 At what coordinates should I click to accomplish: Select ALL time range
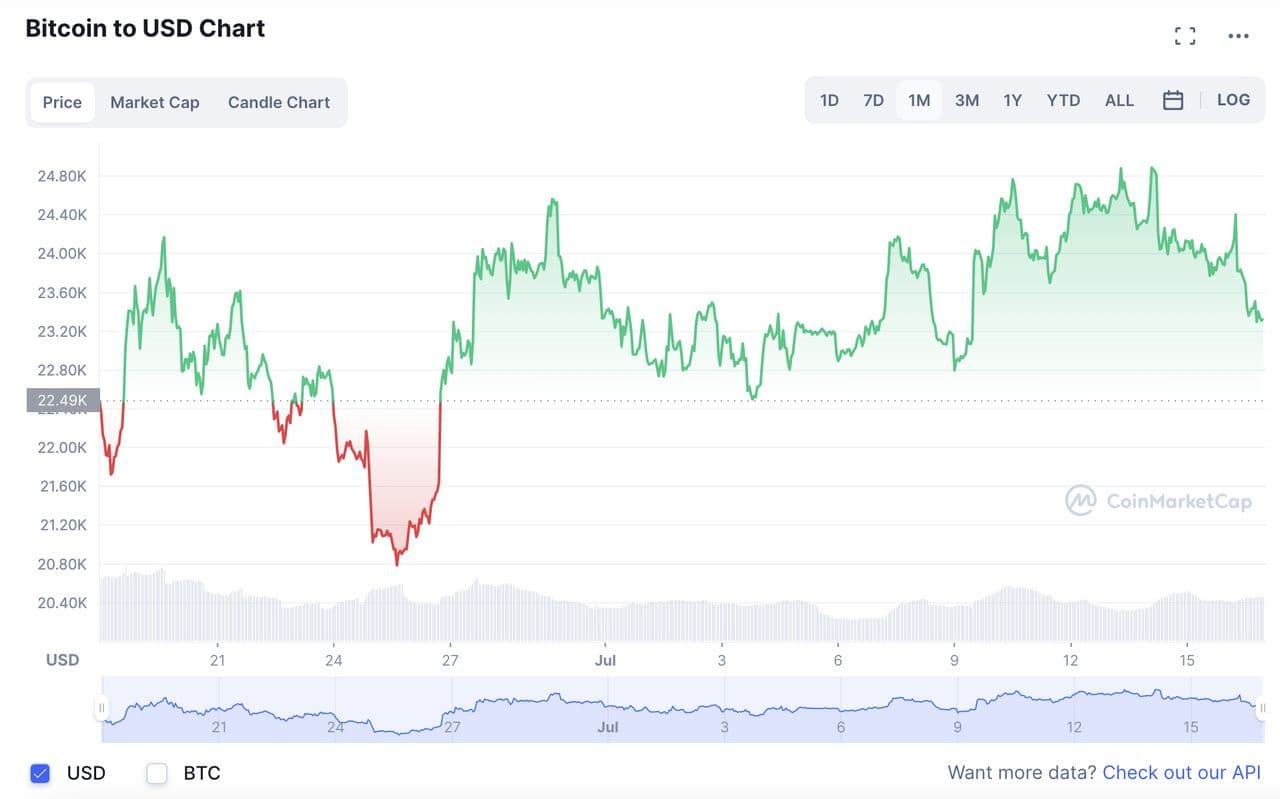tap(1119, 100)
